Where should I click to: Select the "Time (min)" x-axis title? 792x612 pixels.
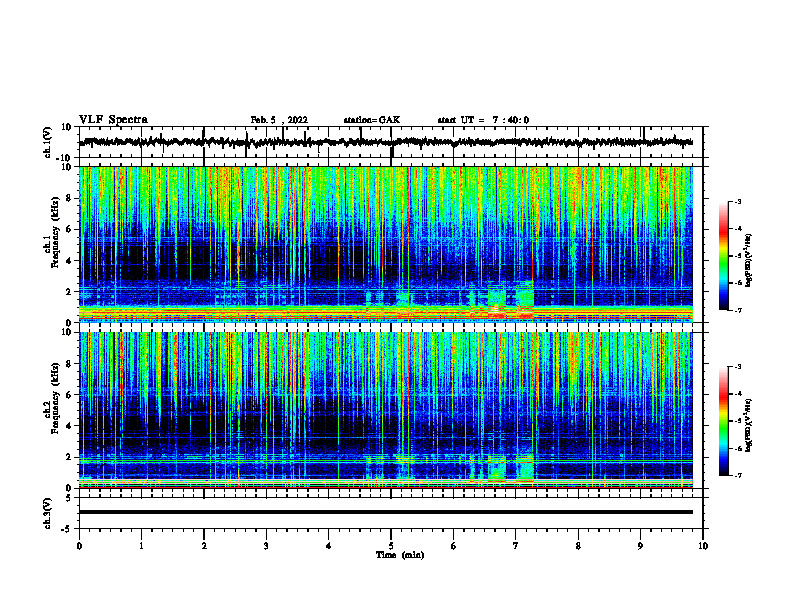[x=400, y=555]
